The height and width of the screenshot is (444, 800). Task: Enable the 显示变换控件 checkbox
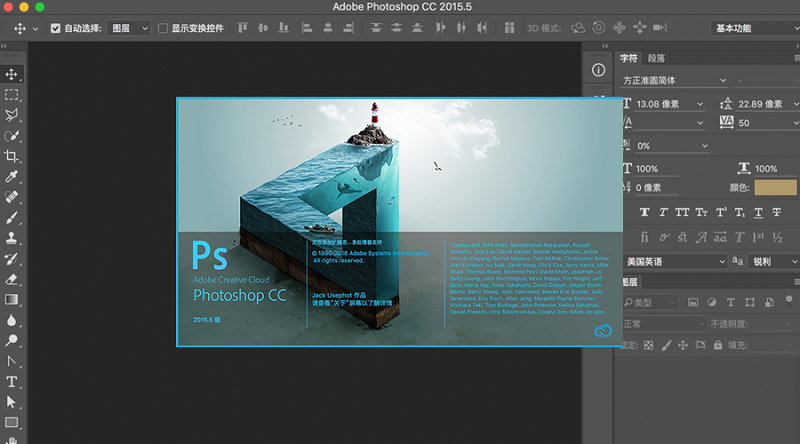(x=163, y=29)
